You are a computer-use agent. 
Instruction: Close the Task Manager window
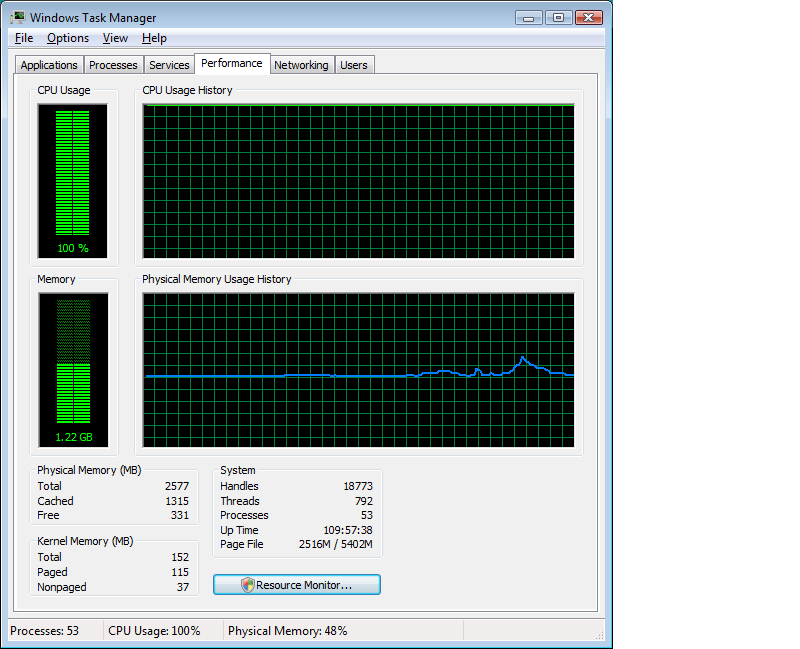[x=589, y=18]
